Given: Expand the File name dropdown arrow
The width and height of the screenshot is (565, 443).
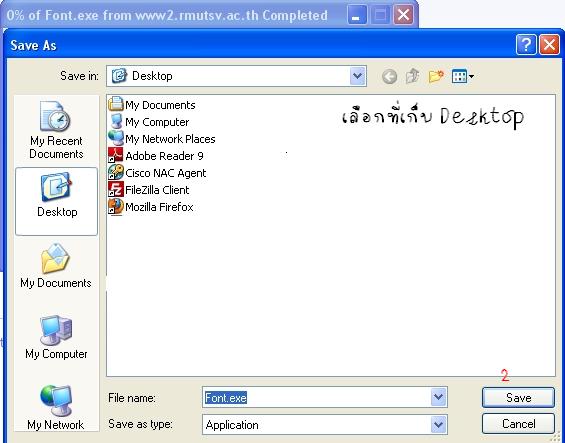Looking at the screenshot, I should click(x=438, y=397).
